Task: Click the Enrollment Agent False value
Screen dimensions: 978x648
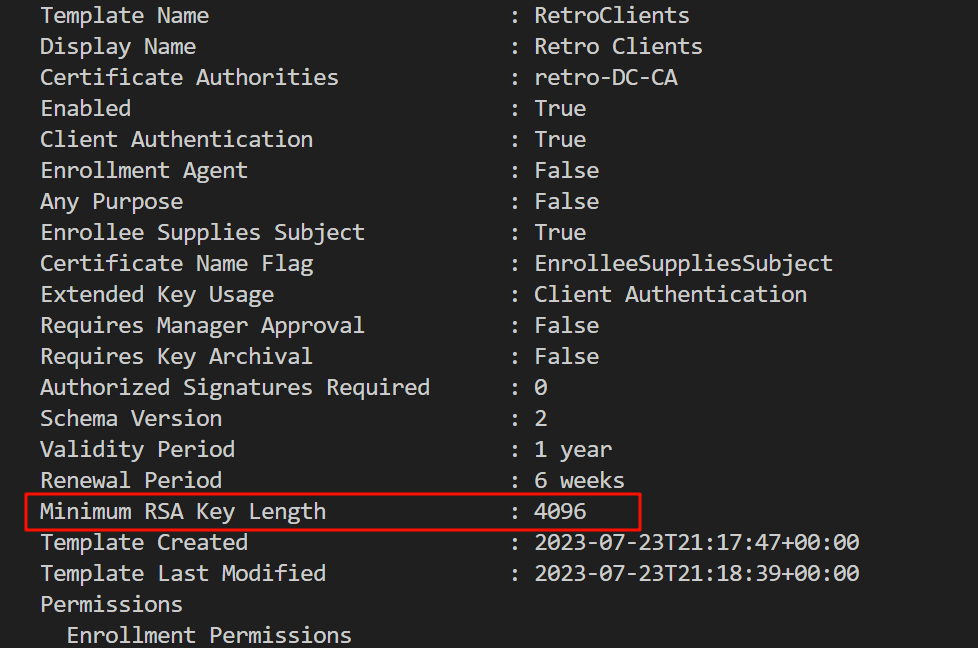Action: pyautogui.click(x=566, y=171)
